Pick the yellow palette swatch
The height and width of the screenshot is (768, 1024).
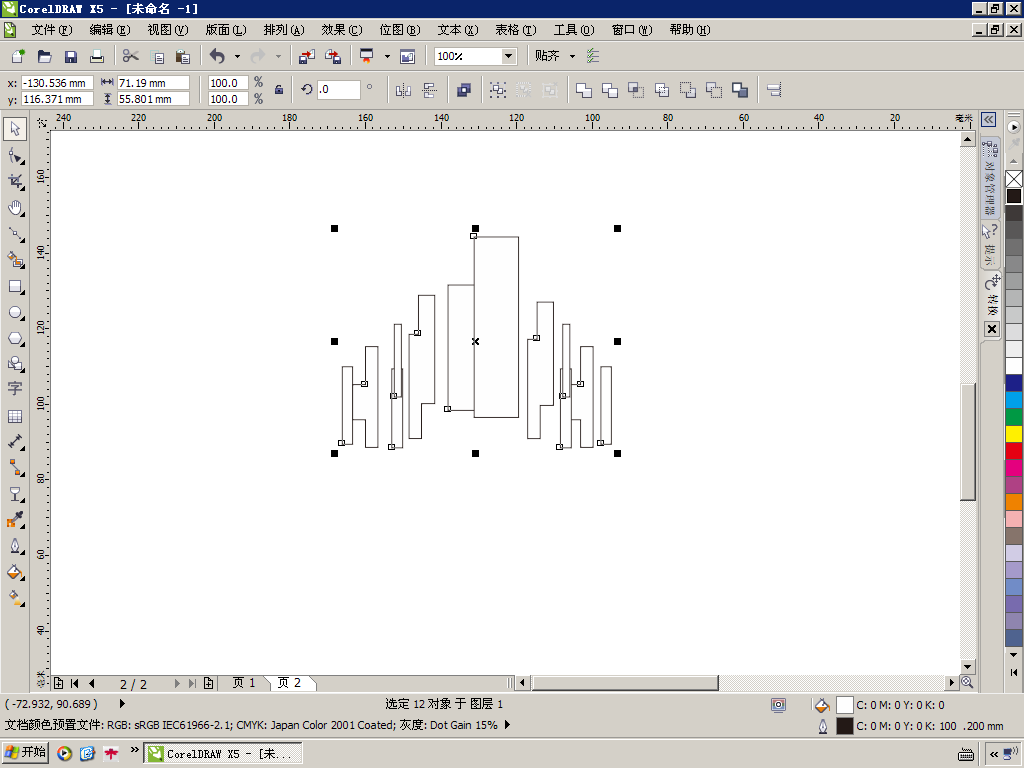point(1014,434)
